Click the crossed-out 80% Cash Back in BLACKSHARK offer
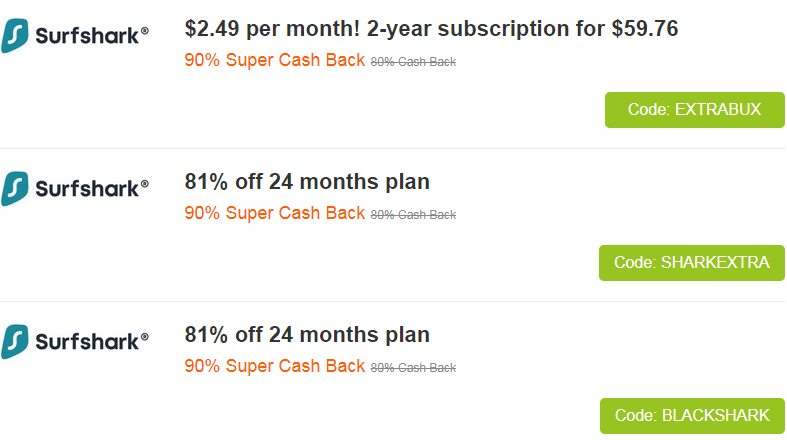787x440 pixels. [413, 368]
